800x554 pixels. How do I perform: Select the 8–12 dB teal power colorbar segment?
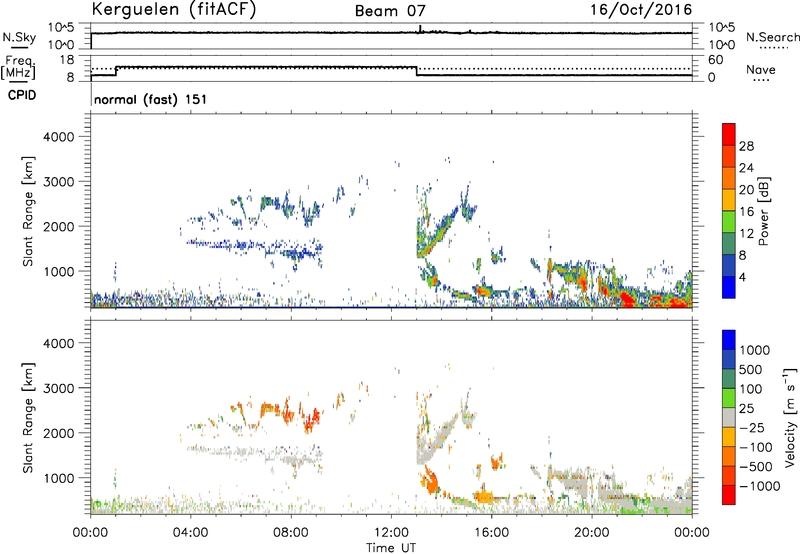tap(729, 244)
